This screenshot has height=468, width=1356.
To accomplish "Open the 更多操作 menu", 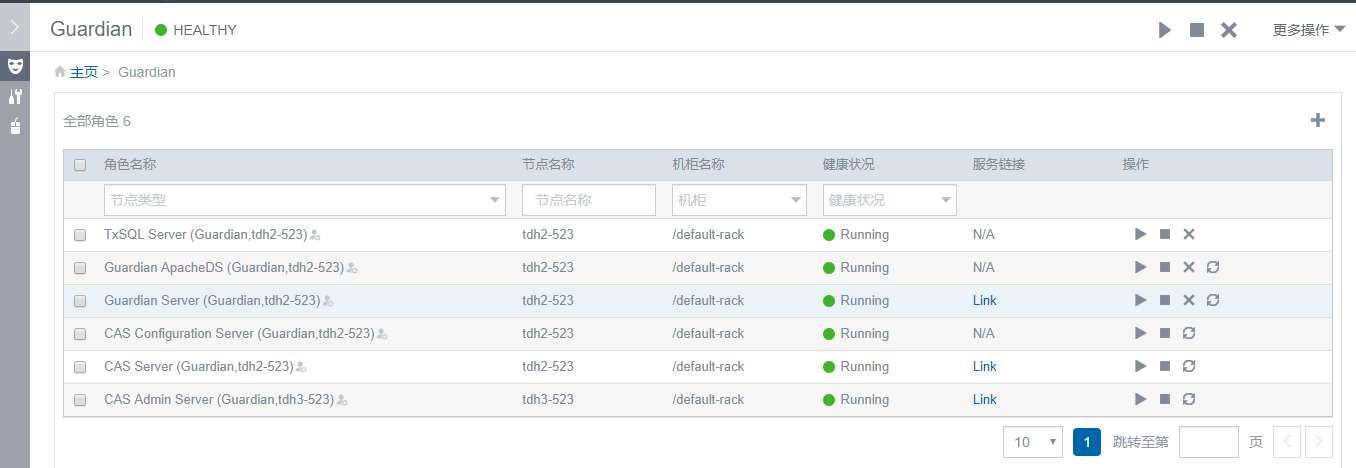I will tap(1308, 30).
